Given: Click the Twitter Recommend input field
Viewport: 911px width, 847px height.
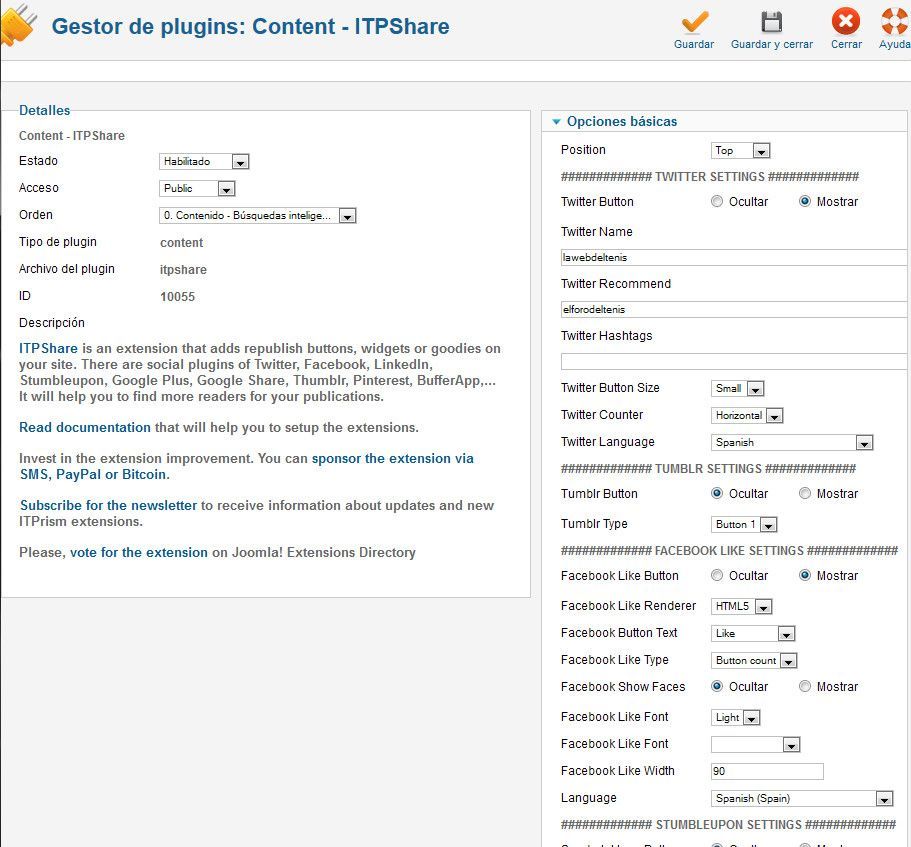Looking at the screenshot, I should point(734,309).
